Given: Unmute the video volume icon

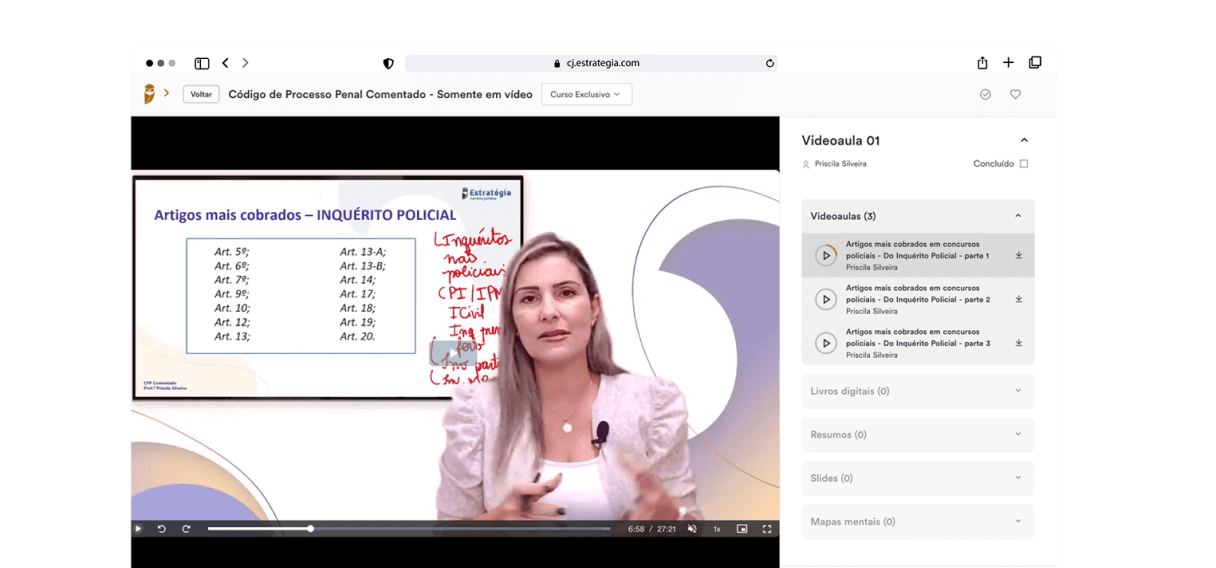Looking at the screenshot, I should coord(692,529).
